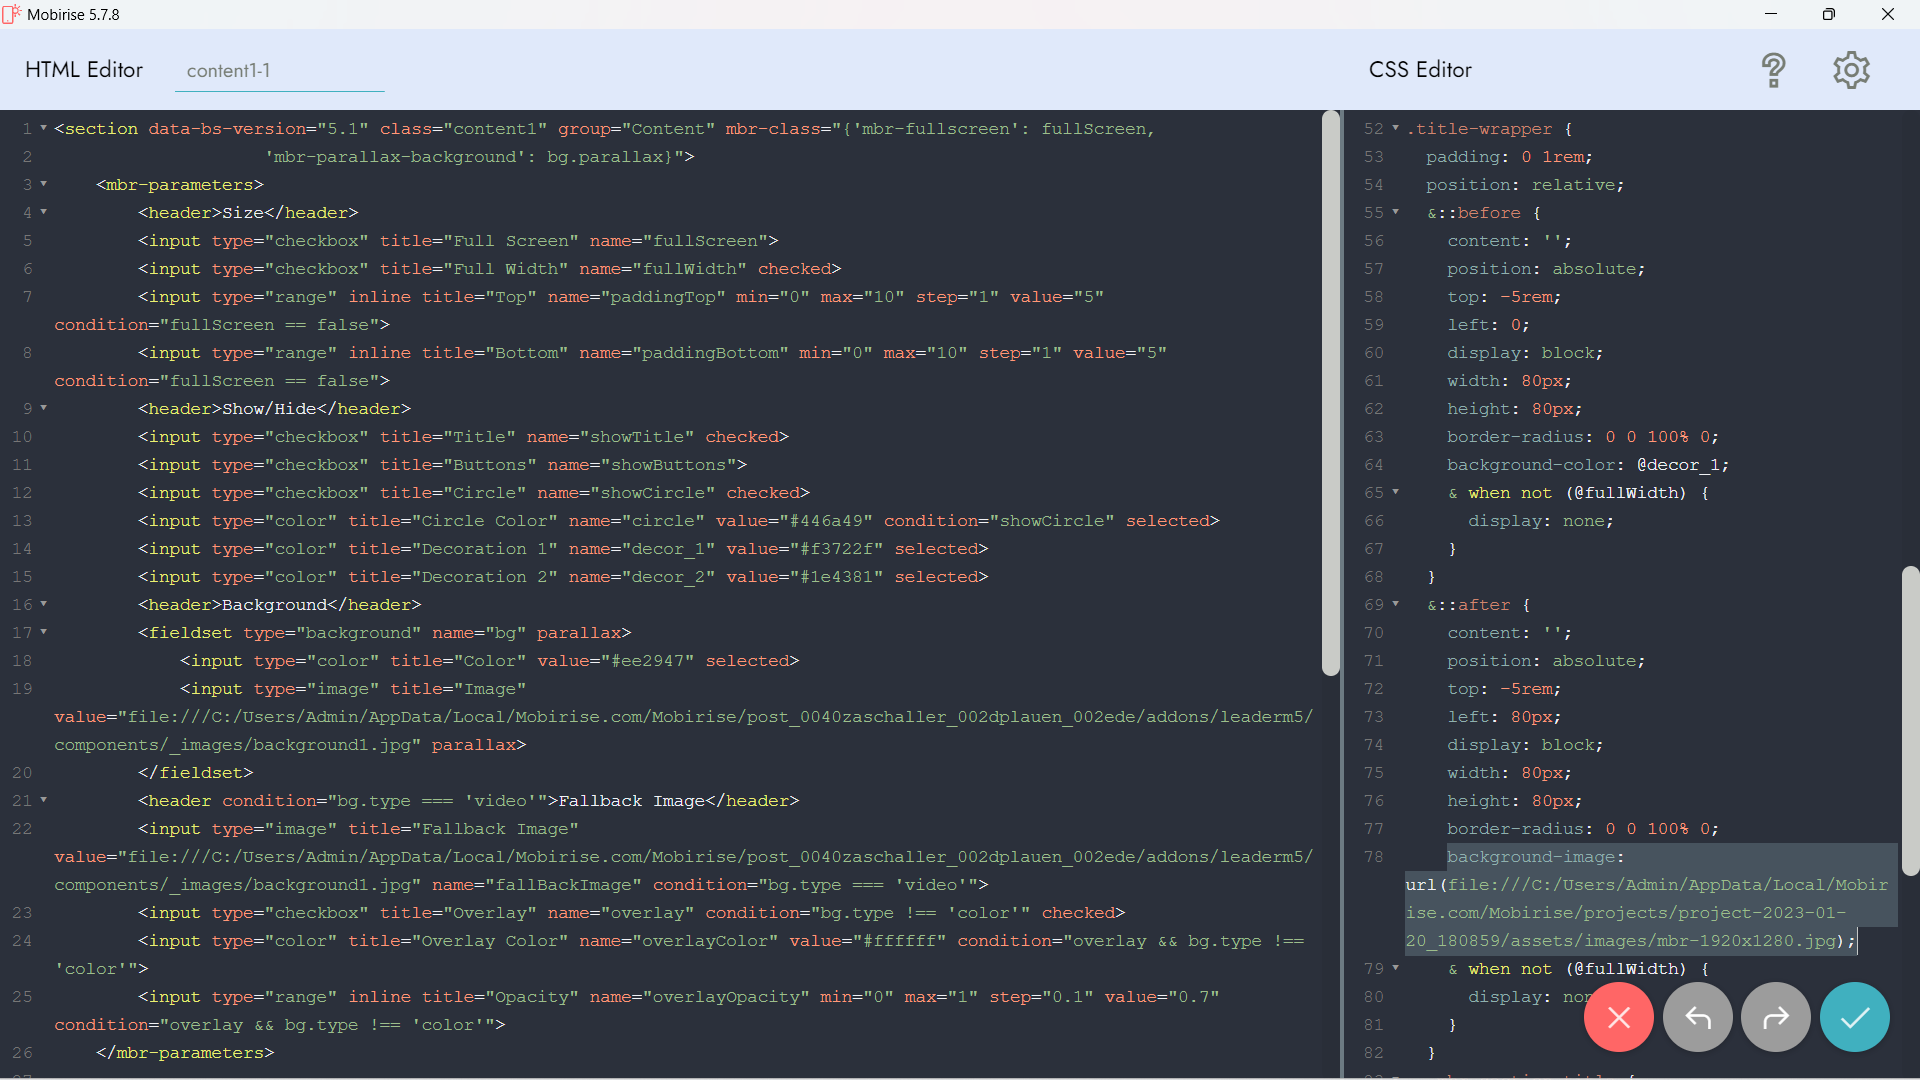Click the CSS Editor heading
Image resolution: width=1920 pixels, height=1080 pixels.
point(1420,70)
